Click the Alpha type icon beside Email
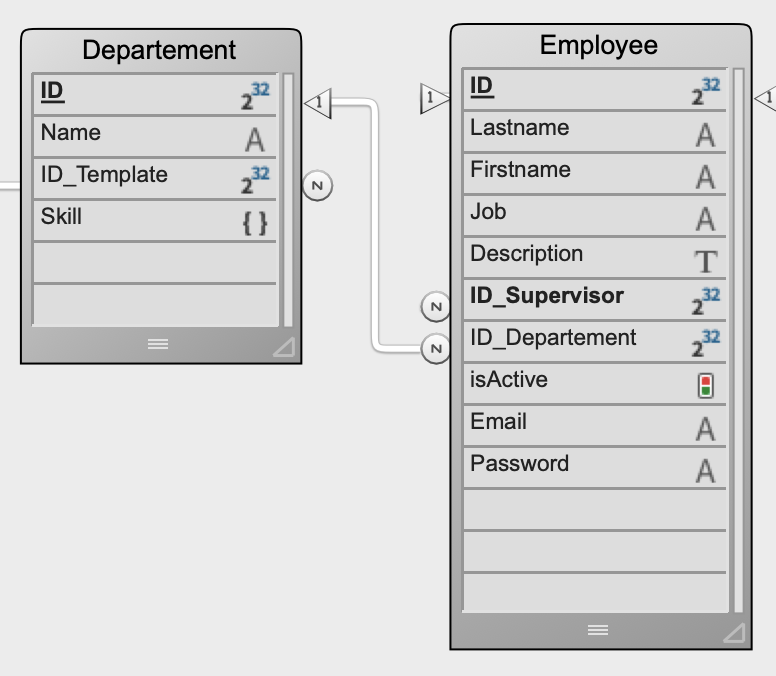776x676 pixels. point(705,429)
